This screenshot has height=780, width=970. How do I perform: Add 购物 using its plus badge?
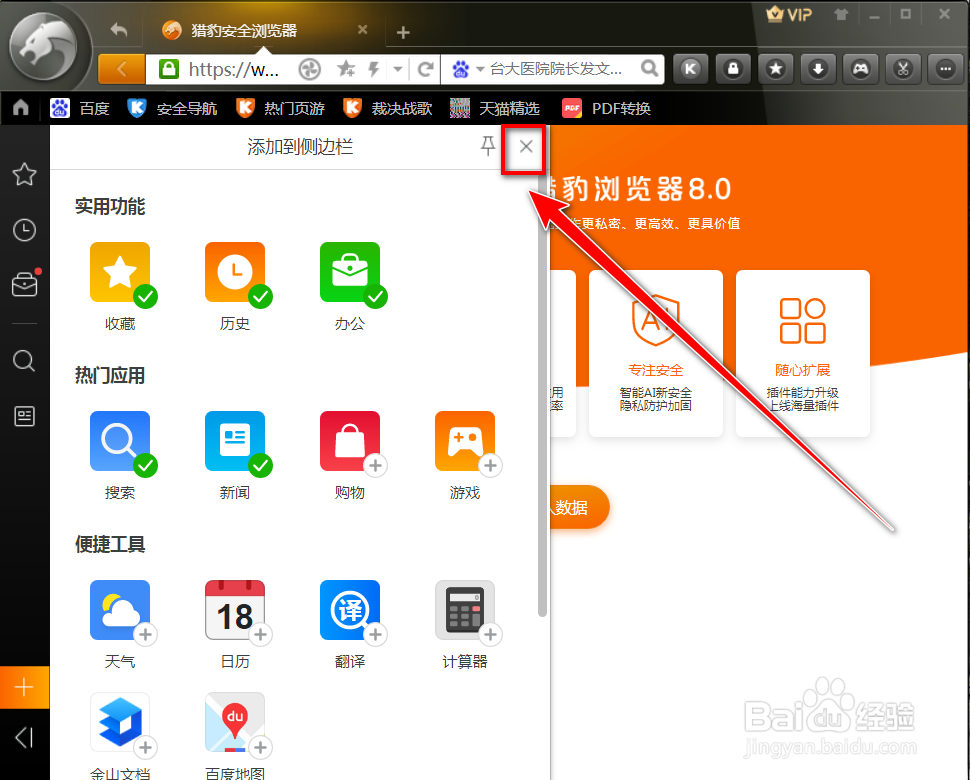376,466
